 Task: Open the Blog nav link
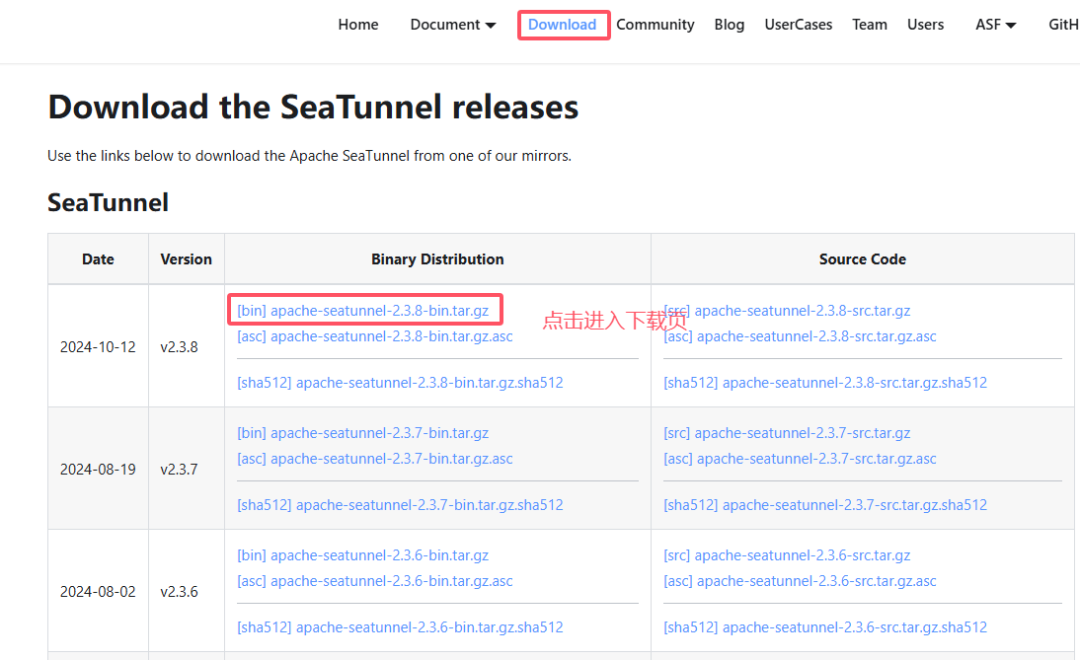pos(729,25)
